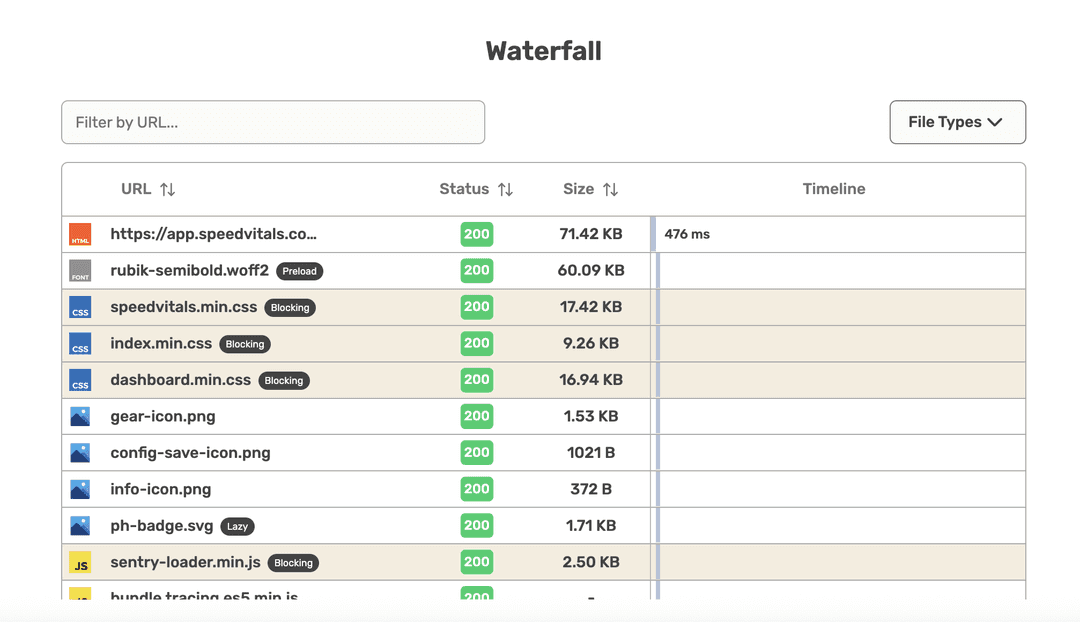The image size is (1080, 622).
Task: Click the image icon for info-icon.png
Action: 80,490
